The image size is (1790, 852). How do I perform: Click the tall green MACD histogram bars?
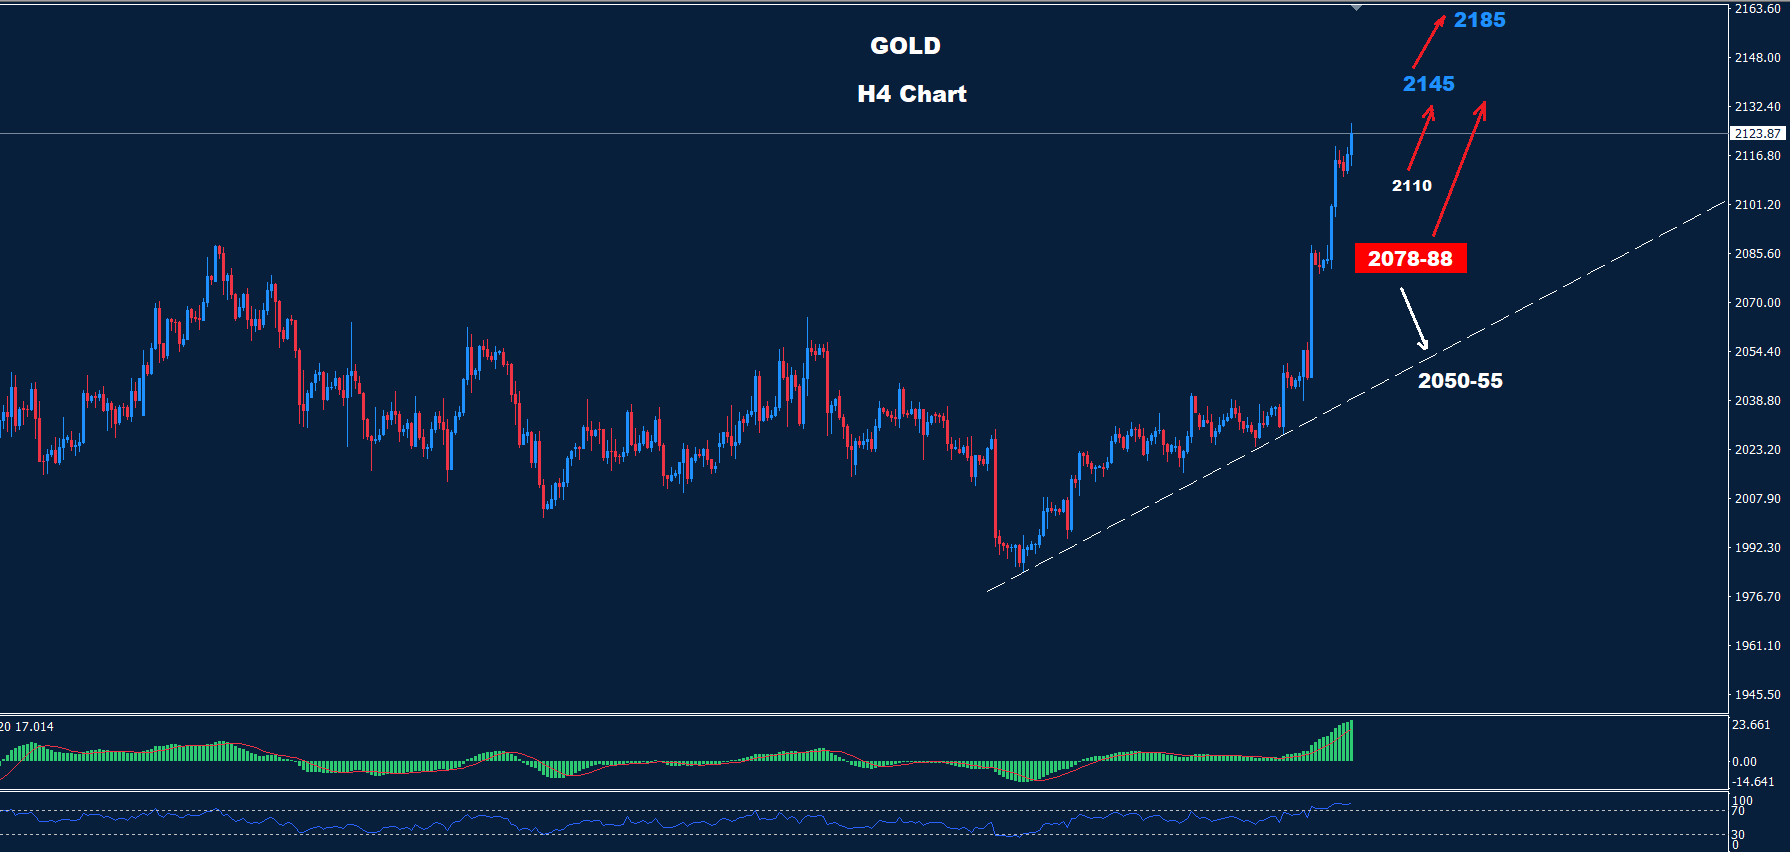[1335, 744]
